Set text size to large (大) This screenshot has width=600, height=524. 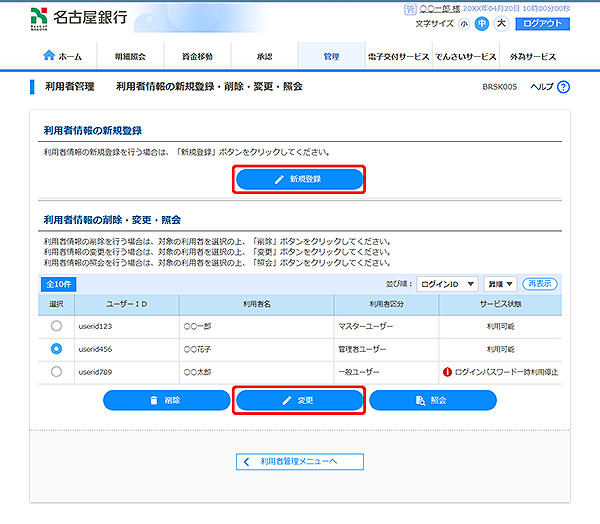click(x=501, y=23)
